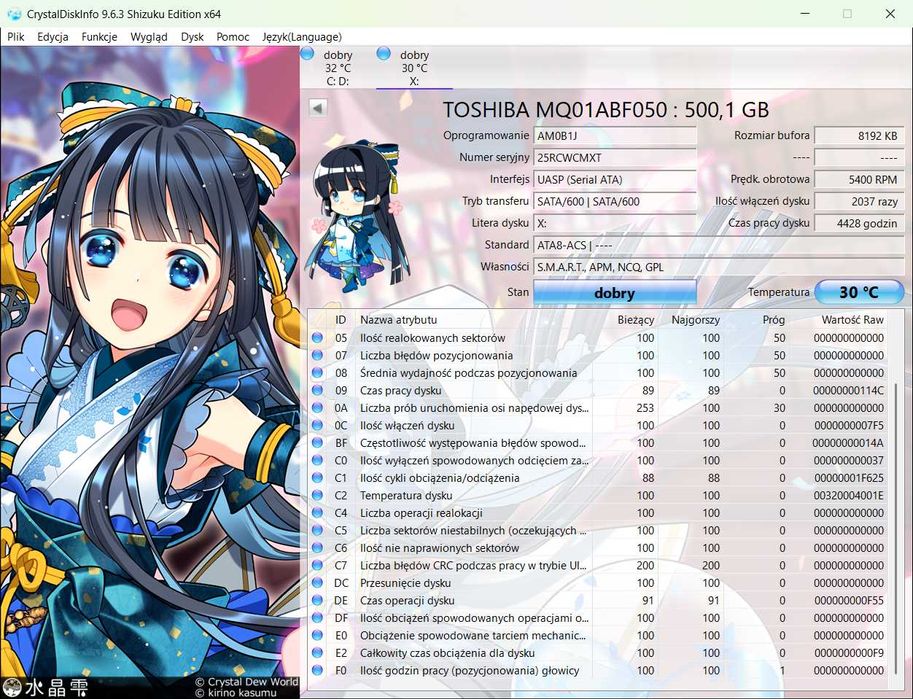Click the dobry health status button

615,292
